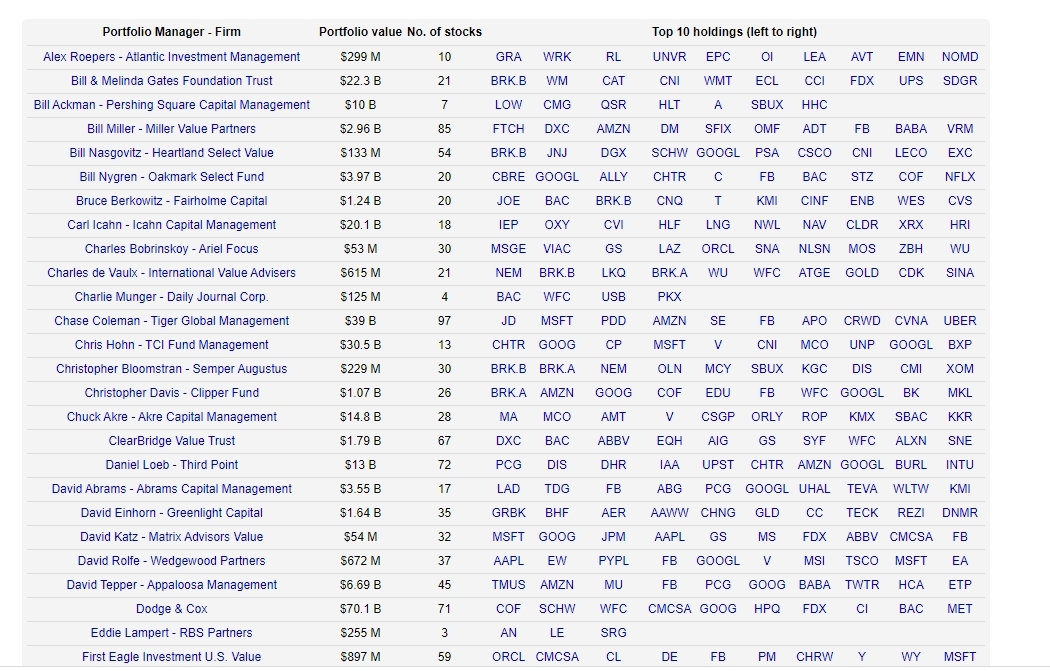Open NFLX ticker in Bill Nygren's holdings

959,177
